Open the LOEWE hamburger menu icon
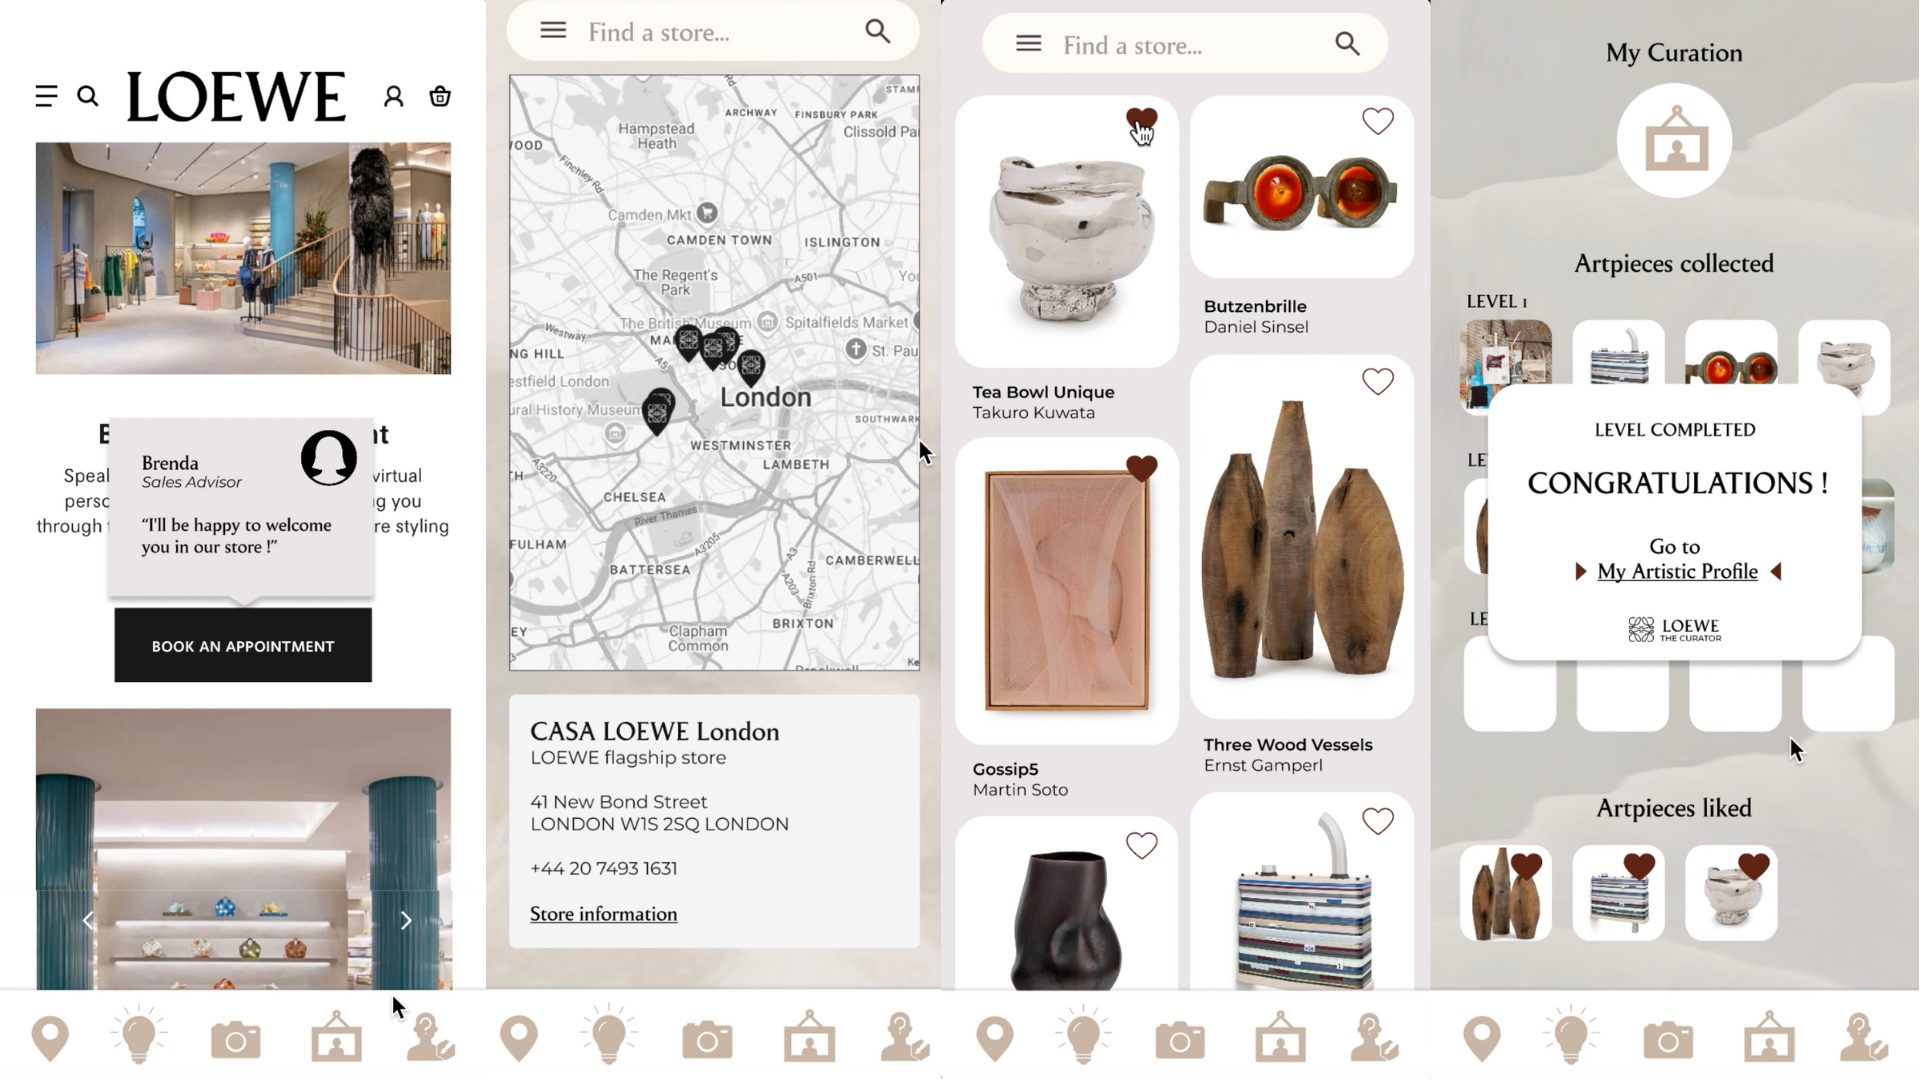The height and width of the screenshot is (1080, 1920). pos(46,96)
